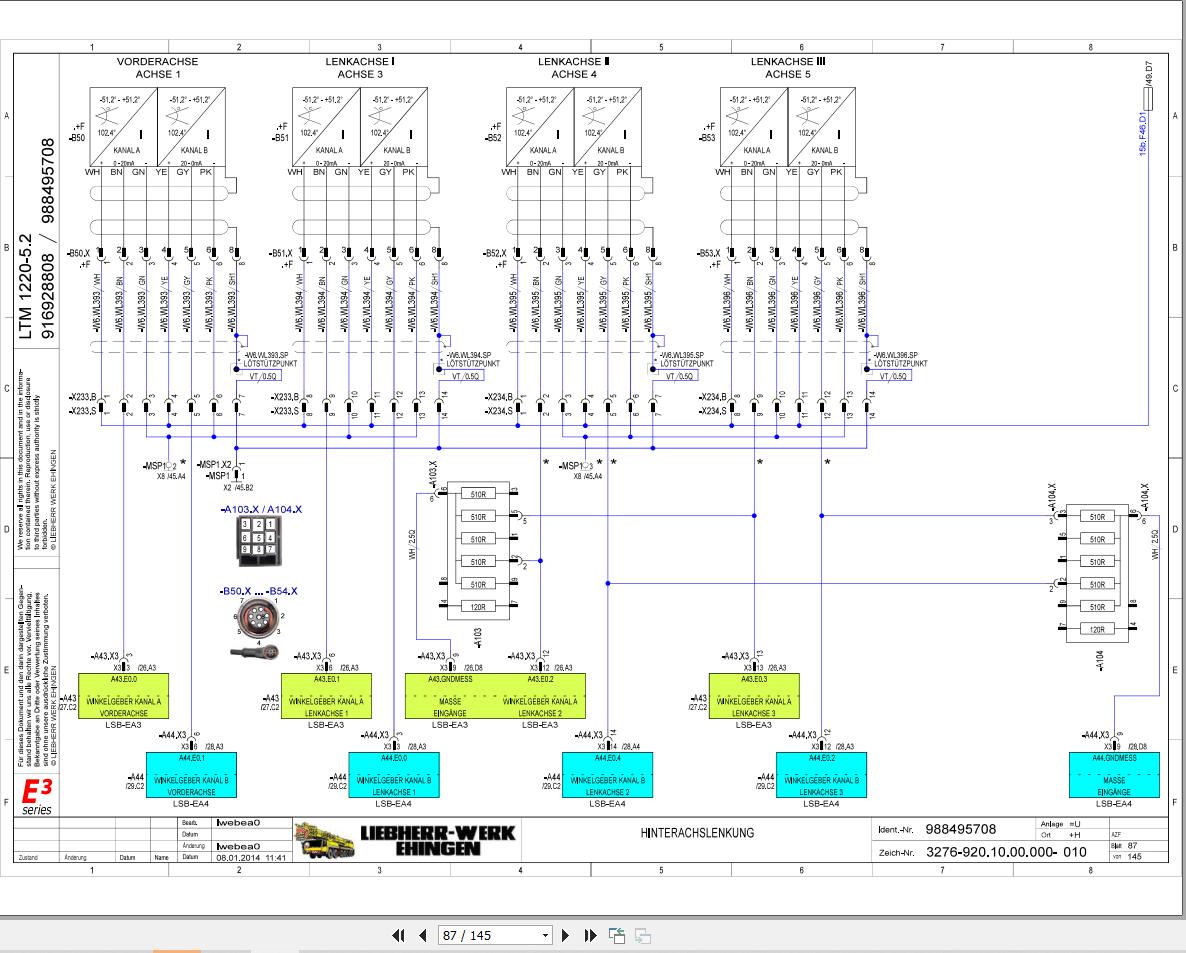Click the HINTERACHSLENKUNG title text
1186x953 pixels.
pos(697,833)
